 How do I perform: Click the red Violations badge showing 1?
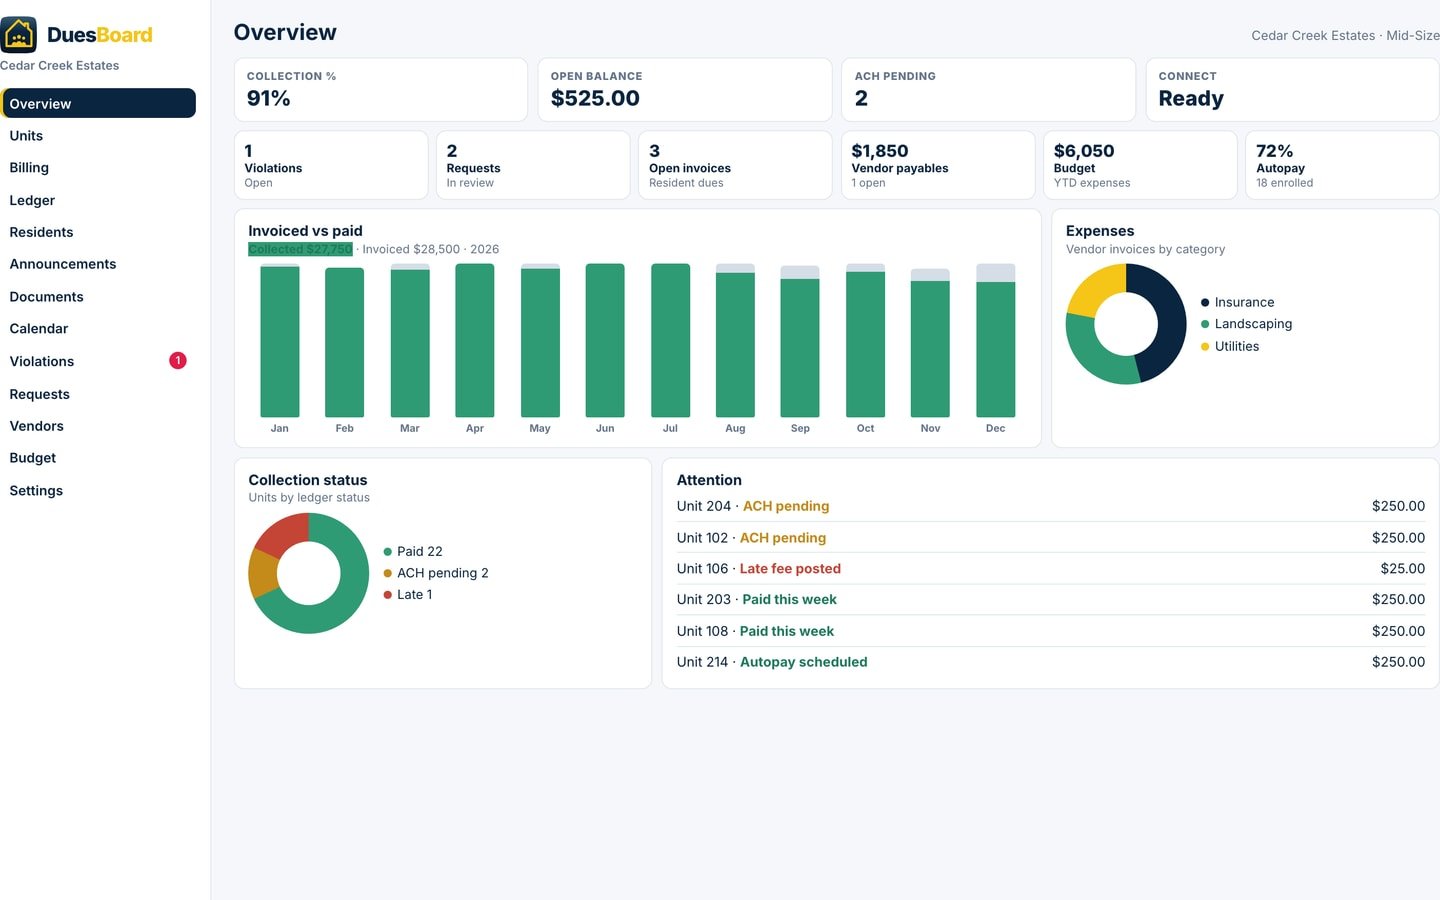(178, 361)
